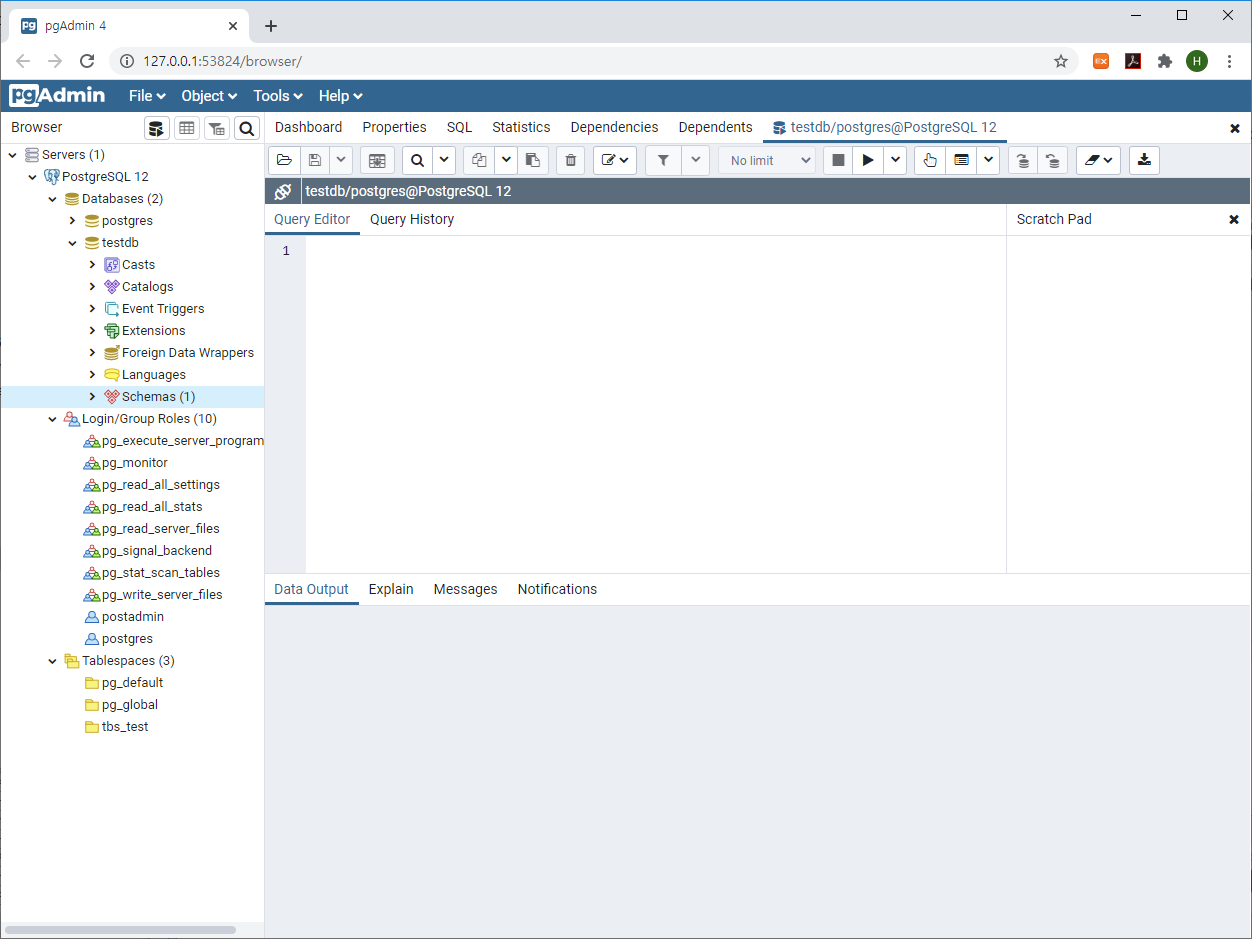The image size is (1252, 939).
Task: Click the Copy rows icon
Action: click(x=479, y=160)
